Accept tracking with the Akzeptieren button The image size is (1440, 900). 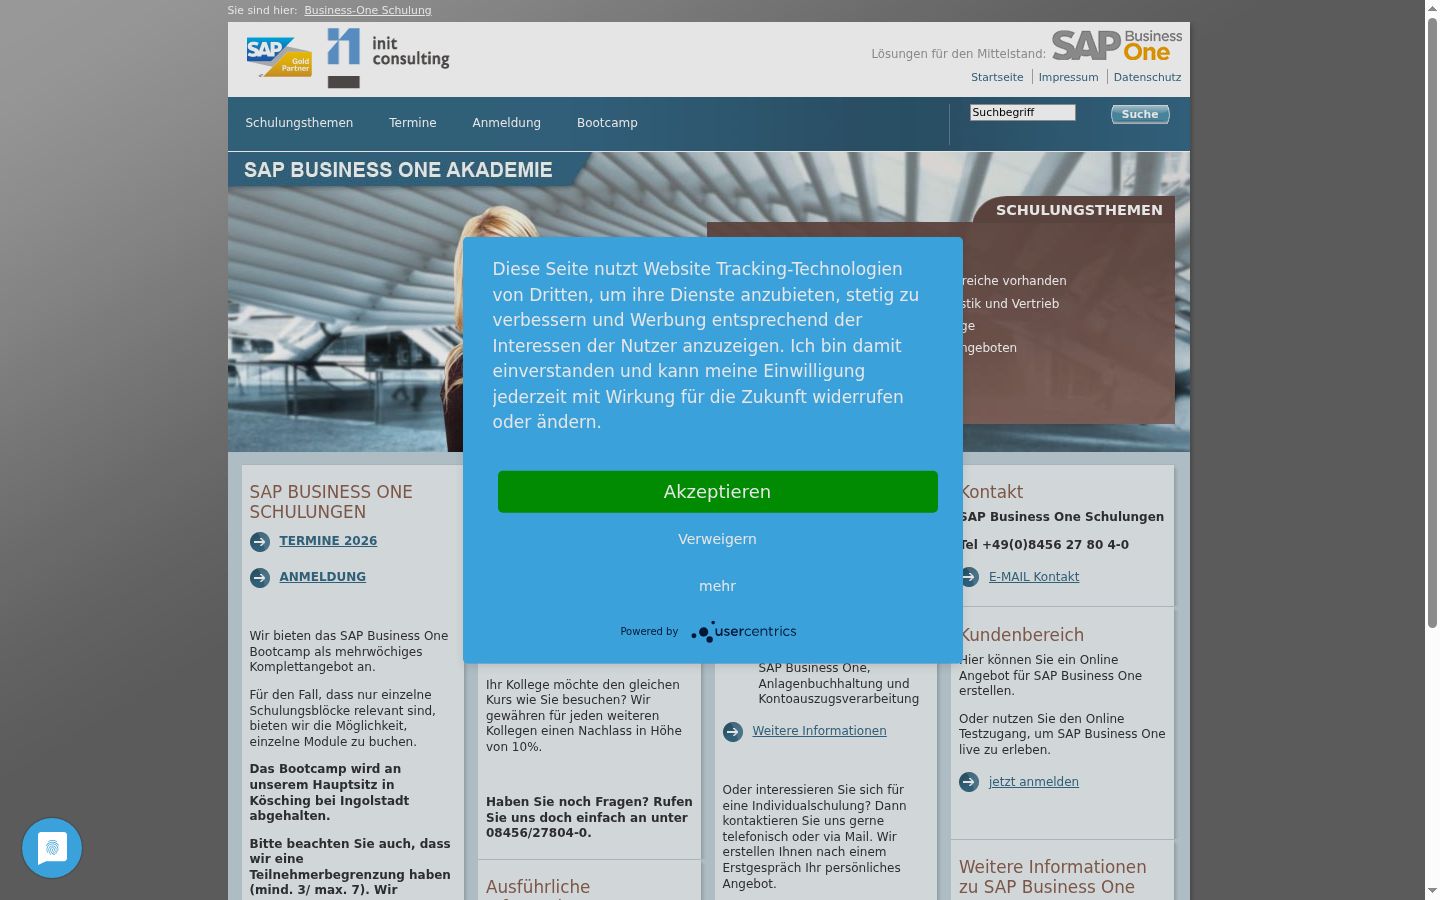tap(718, 492)
